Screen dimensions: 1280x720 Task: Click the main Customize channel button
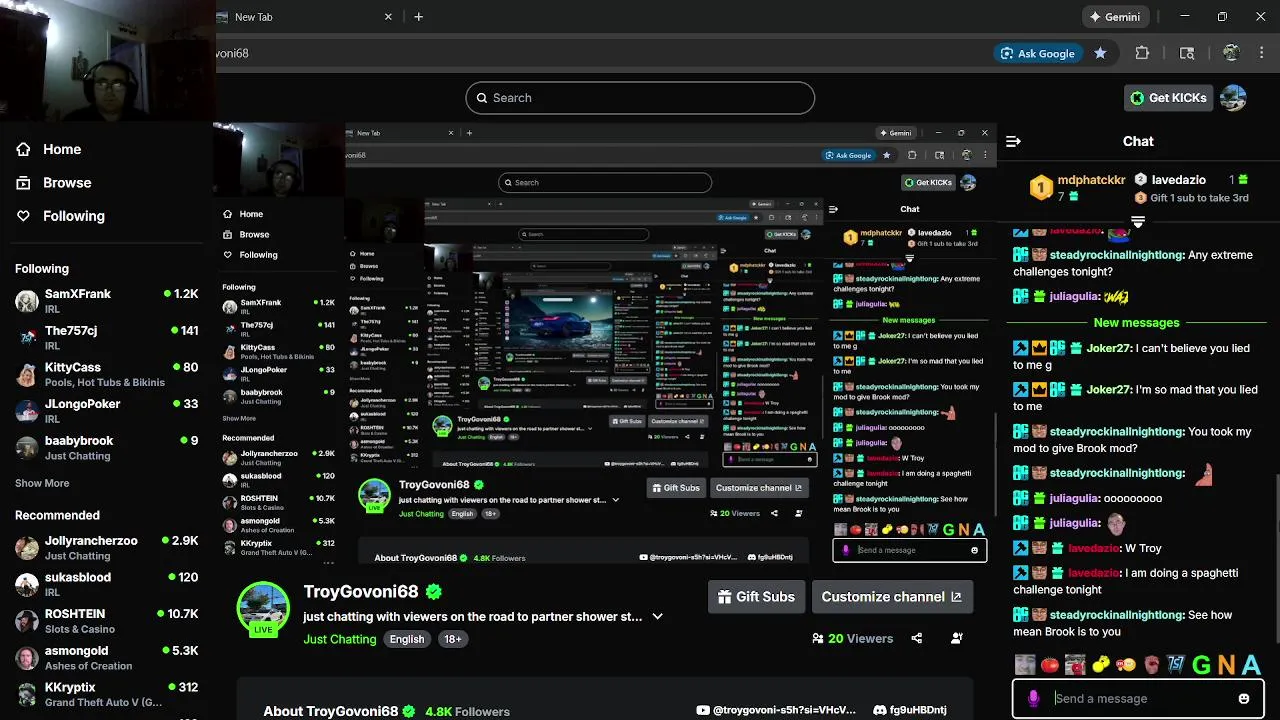892,597
